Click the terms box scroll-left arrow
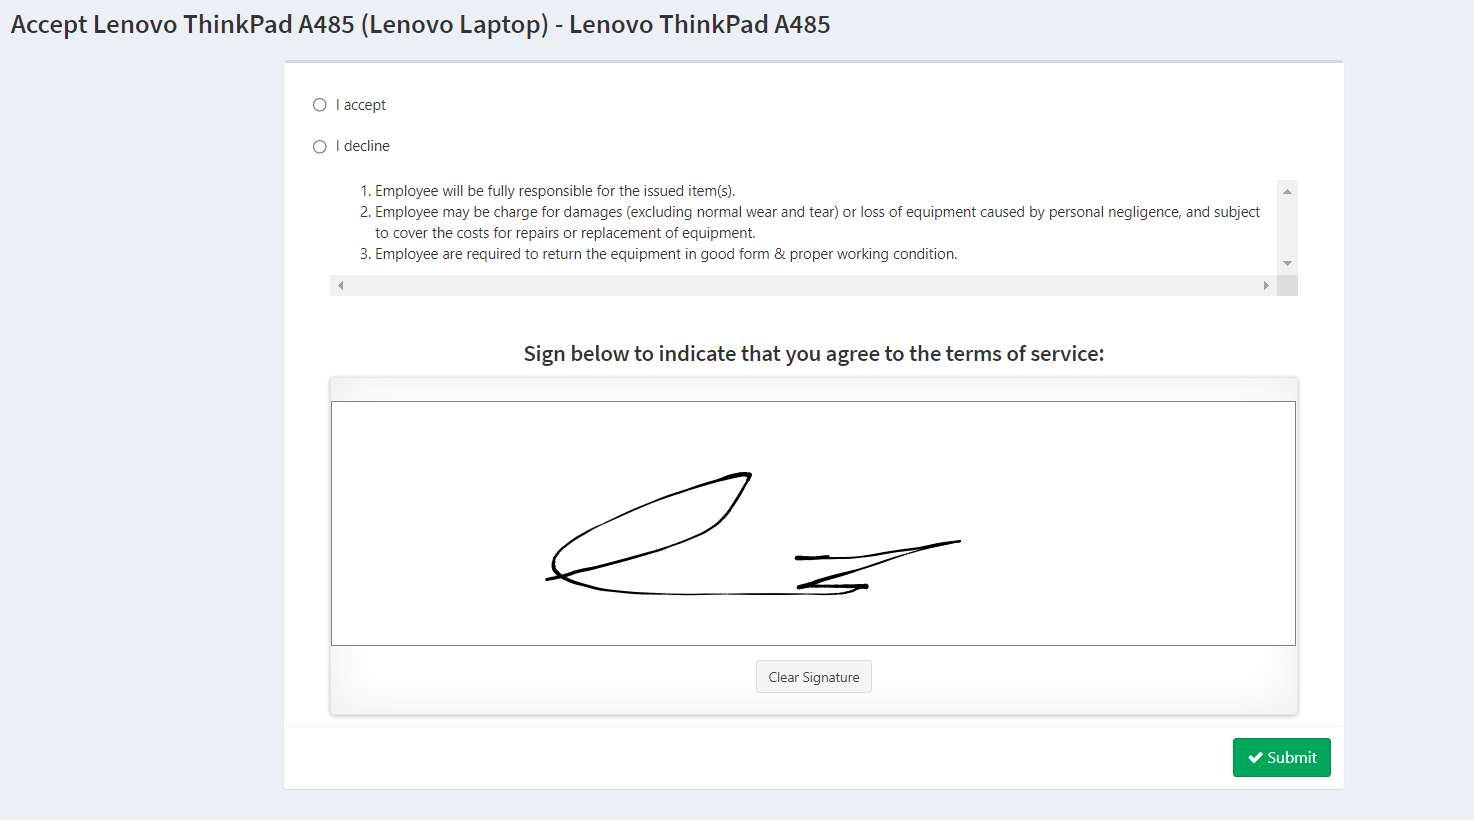This screenshot has height=820, width=1474. [341, 286]
